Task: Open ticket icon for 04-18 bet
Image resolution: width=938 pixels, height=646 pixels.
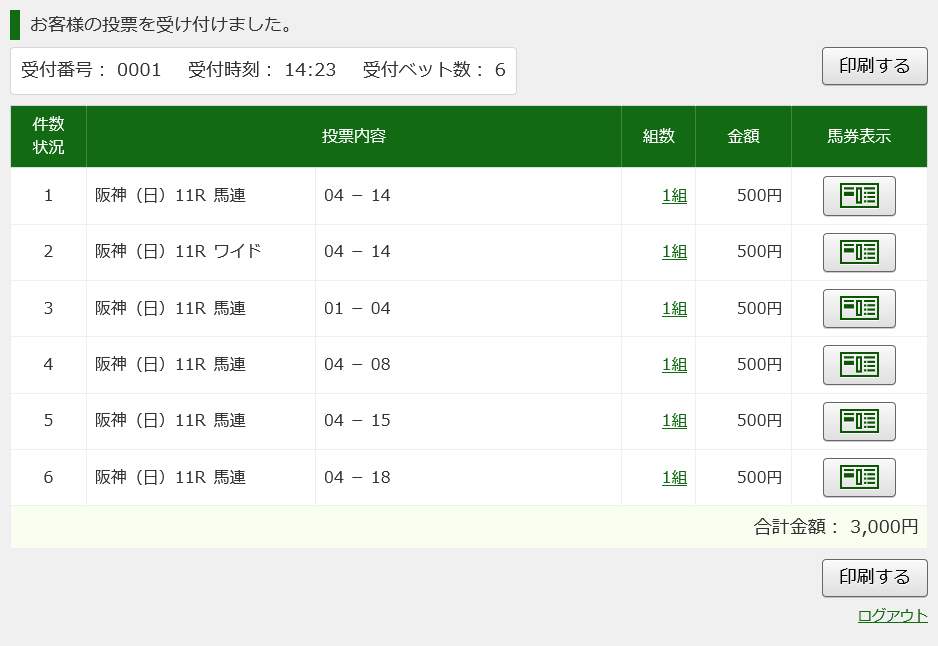Action: click(859, 477)
